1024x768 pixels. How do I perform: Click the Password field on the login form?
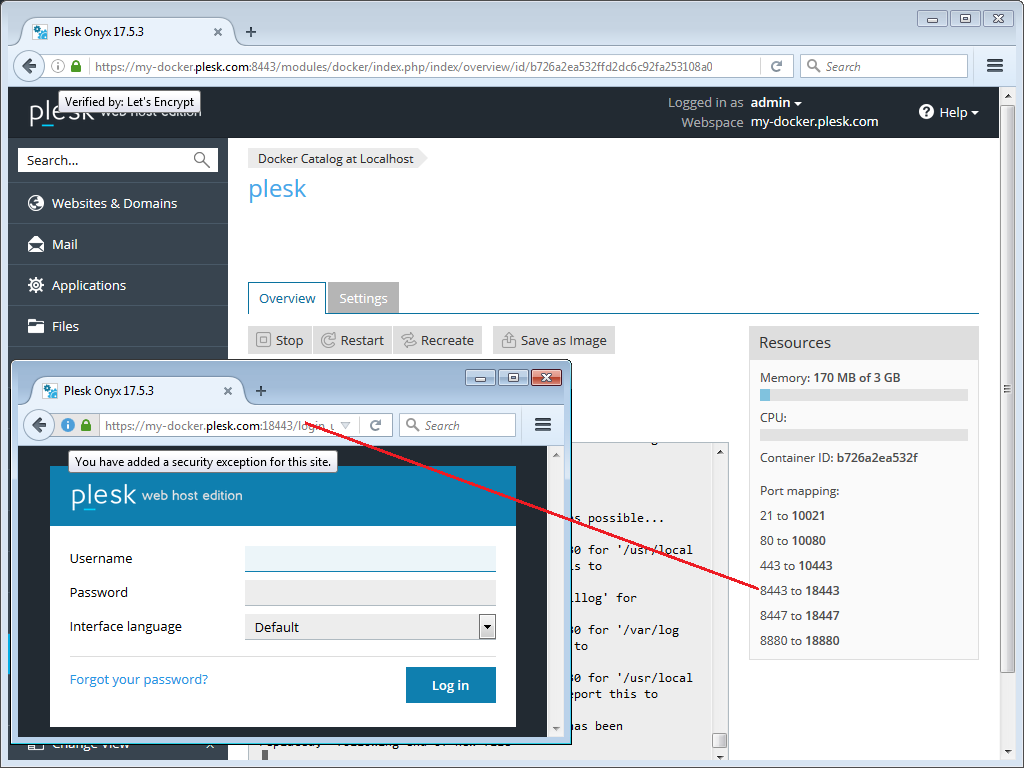tap(370, 592)
